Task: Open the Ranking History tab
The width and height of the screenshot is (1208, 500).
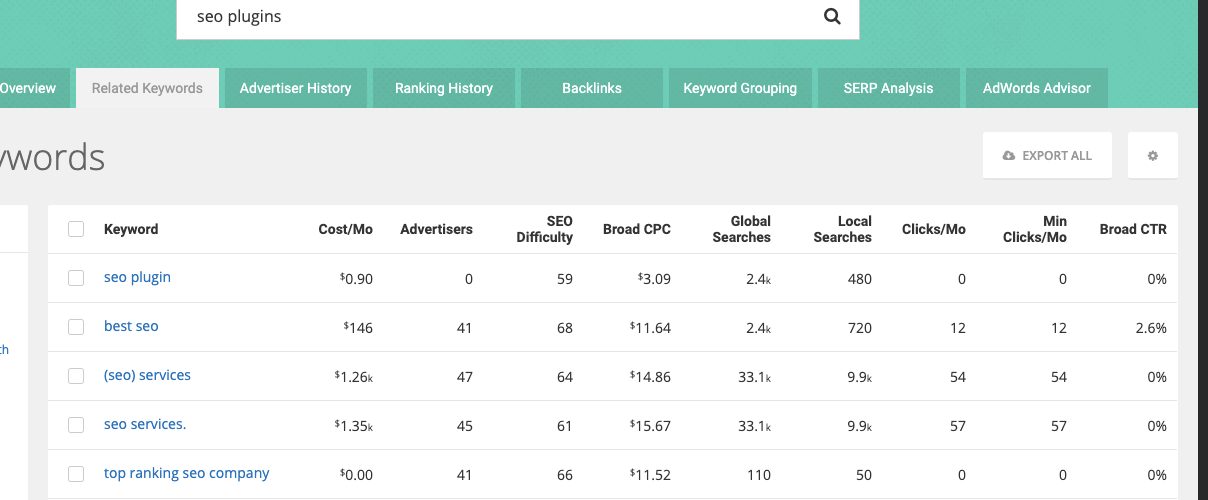Action: [x=444, y=88]
